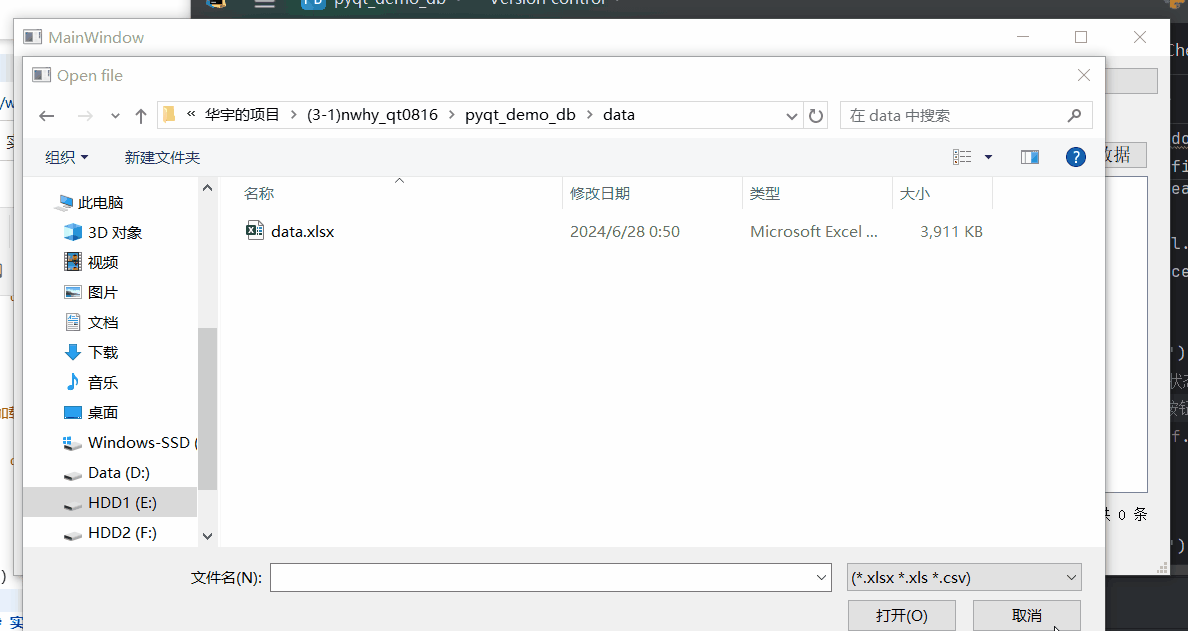Click the 打开(O) button
The height and width of the screenshot is (631, 1188).
[x=902, y=615]
